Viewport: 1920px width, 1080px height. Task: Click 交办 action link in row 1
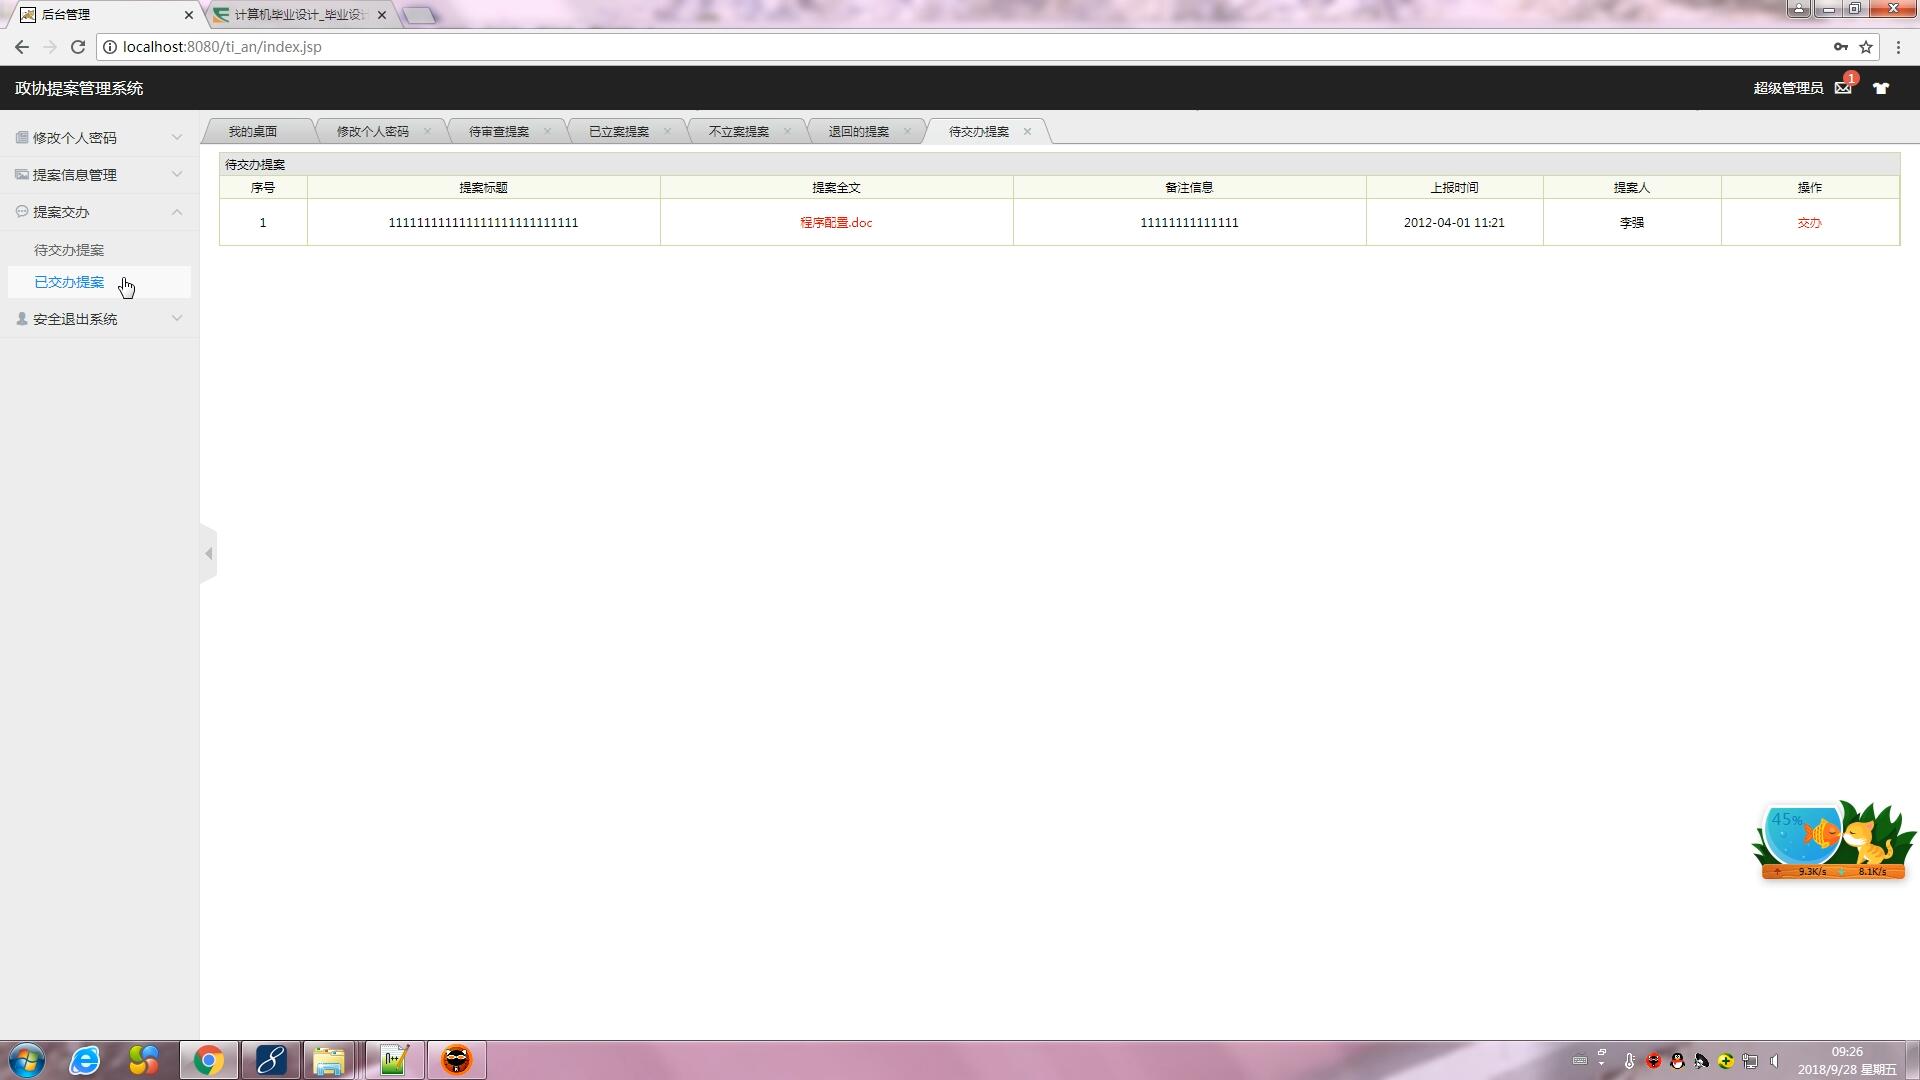1809,222
